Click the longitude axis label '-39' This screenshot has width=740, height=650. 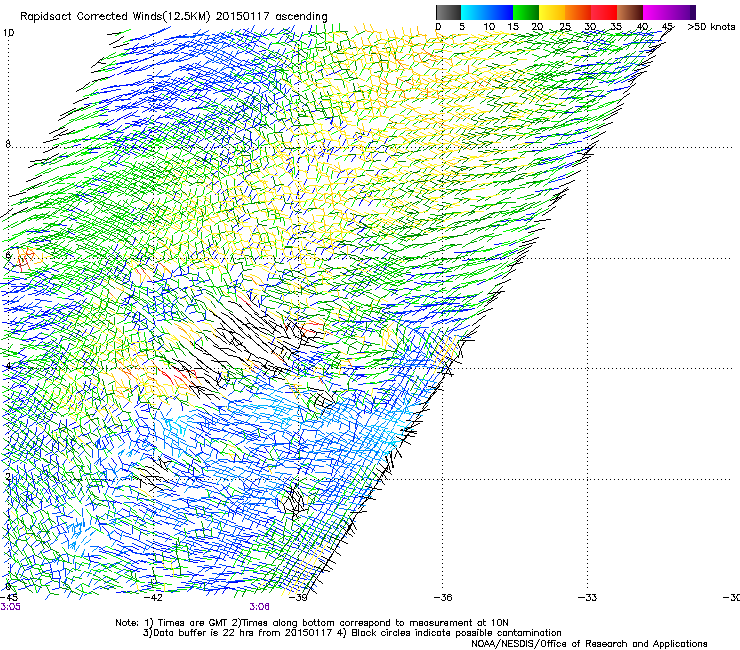[x=298, y=598]
